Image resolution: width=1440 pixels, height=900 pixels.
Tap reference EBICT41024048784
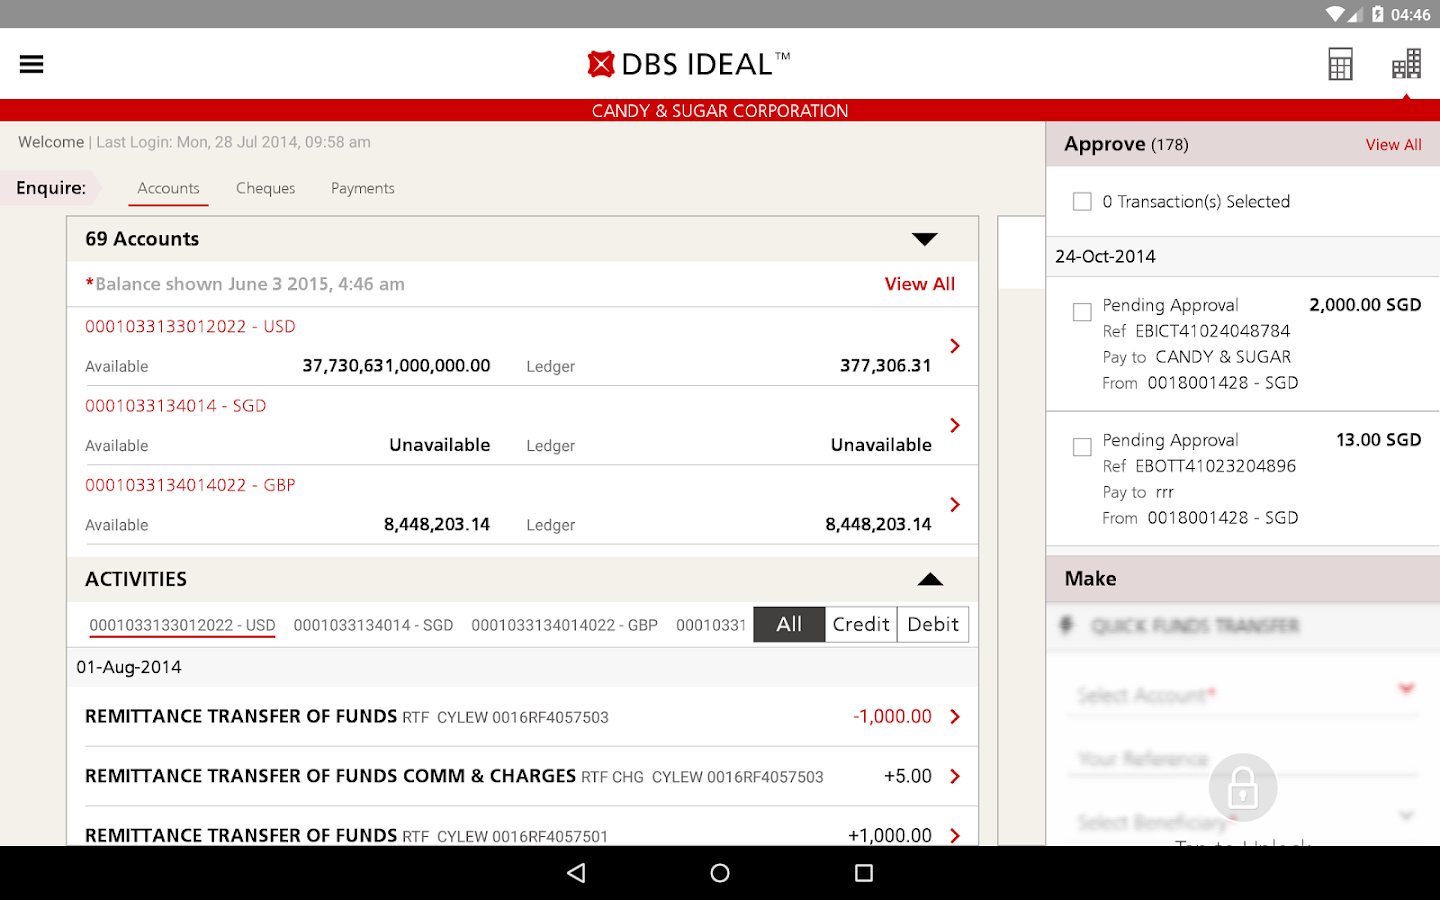point(1212,331)
